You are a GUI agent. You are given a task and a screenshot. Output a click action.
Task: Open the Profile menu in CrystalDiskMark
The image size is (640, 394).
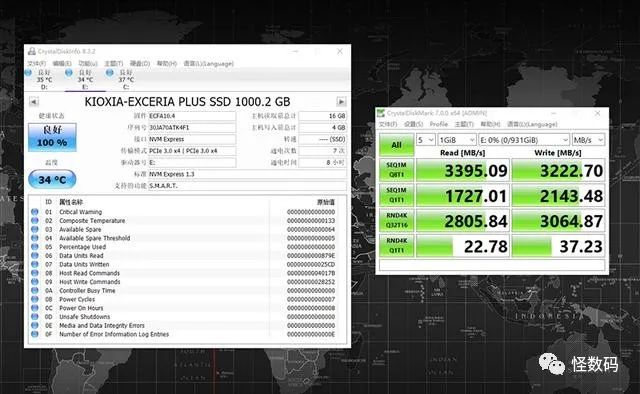point(439,124)
